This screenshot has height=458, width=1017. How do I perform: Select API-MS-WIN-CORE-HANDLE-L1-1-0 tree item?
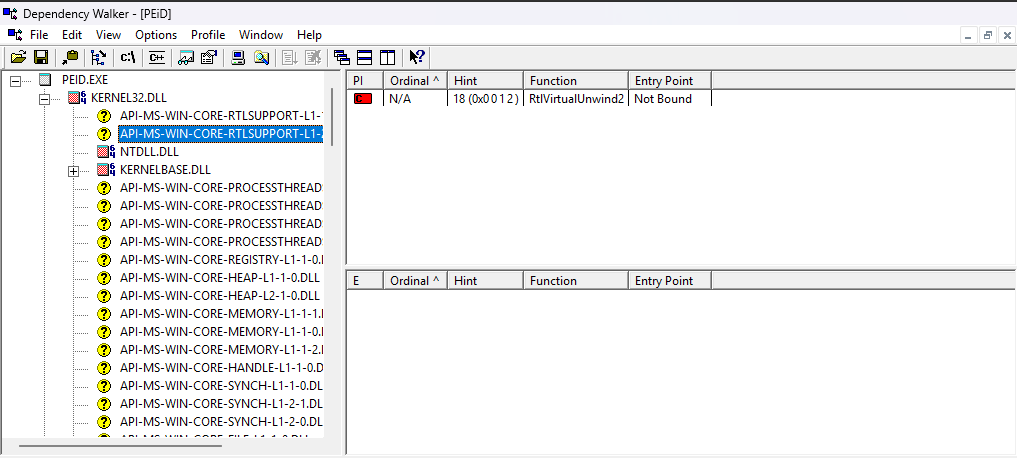[221, 367]
